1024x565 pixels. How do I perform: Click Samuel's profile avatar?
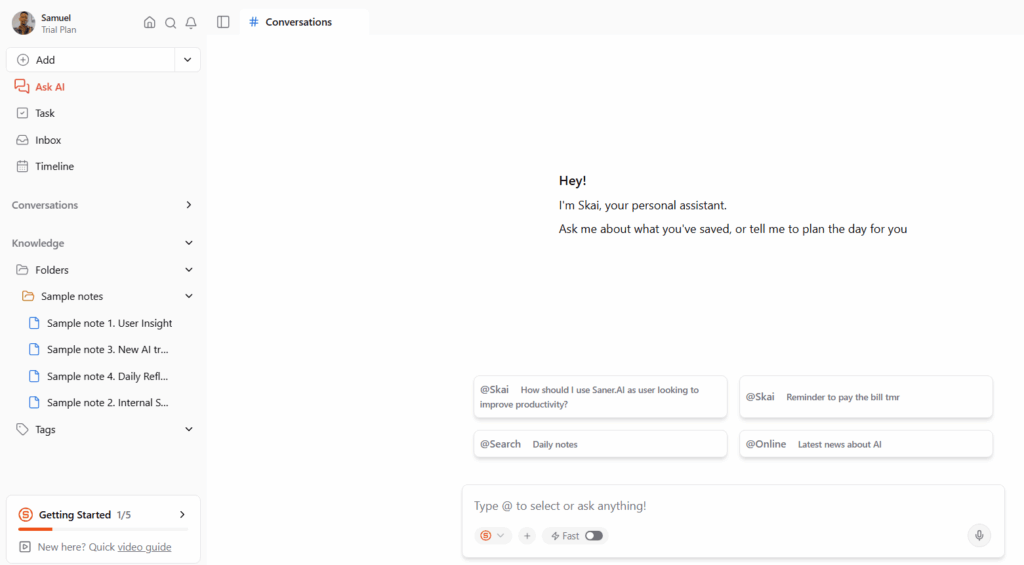pyautogui.click(x=23, y=23)
